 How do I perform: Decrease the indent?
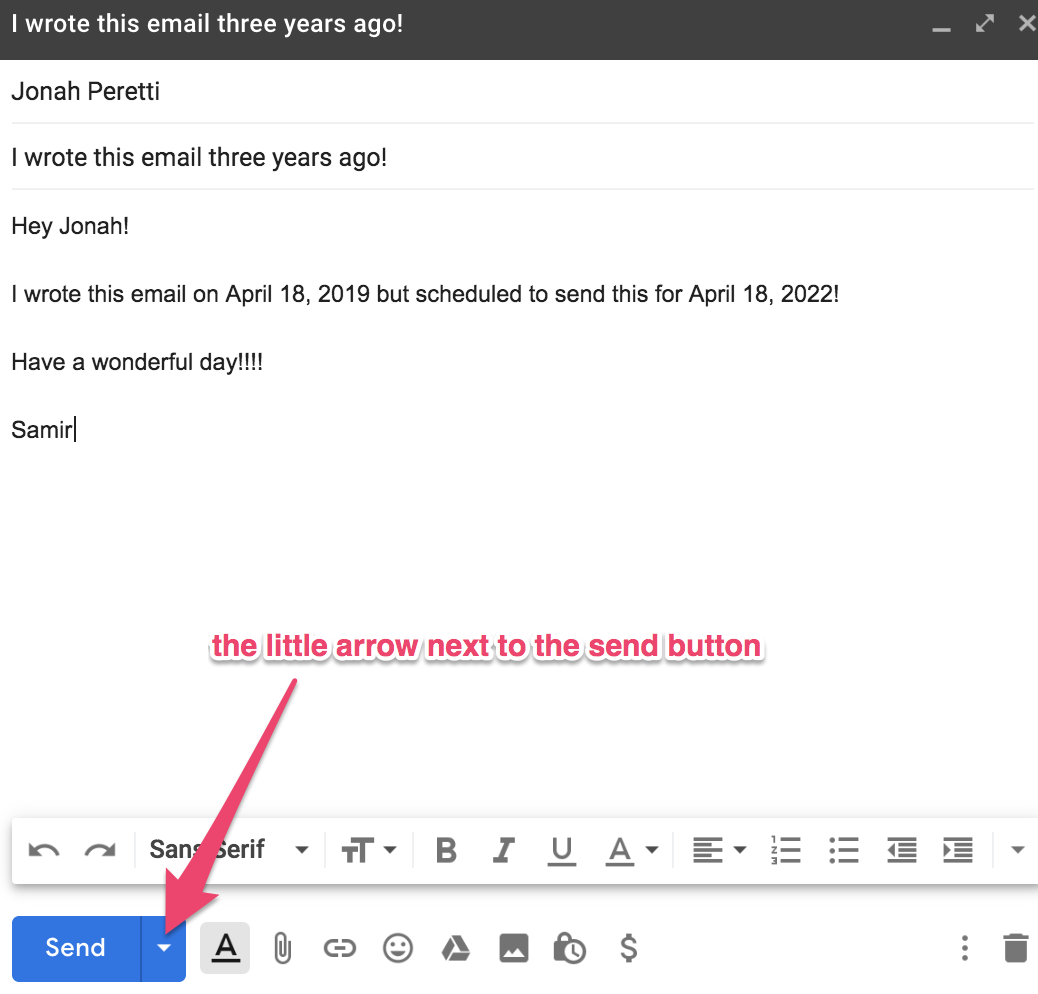pyautogui.click(x=902, y=850)
